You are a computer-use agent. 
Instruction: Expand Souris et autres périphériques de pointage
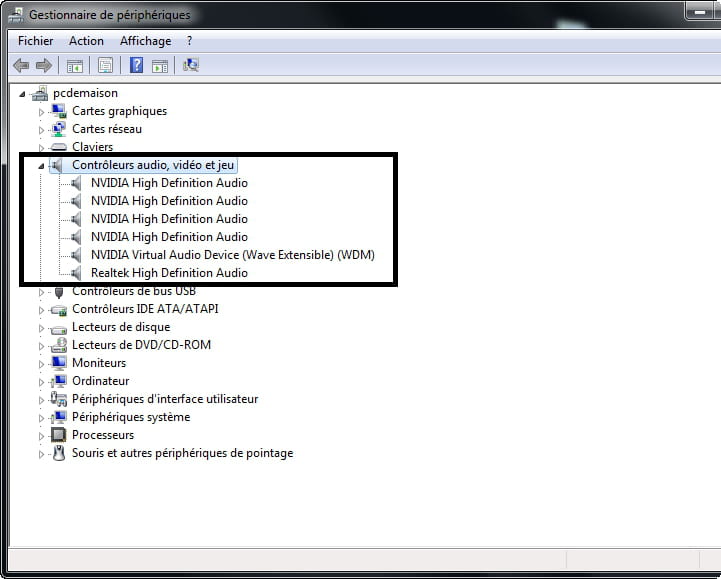coord(41,454)
